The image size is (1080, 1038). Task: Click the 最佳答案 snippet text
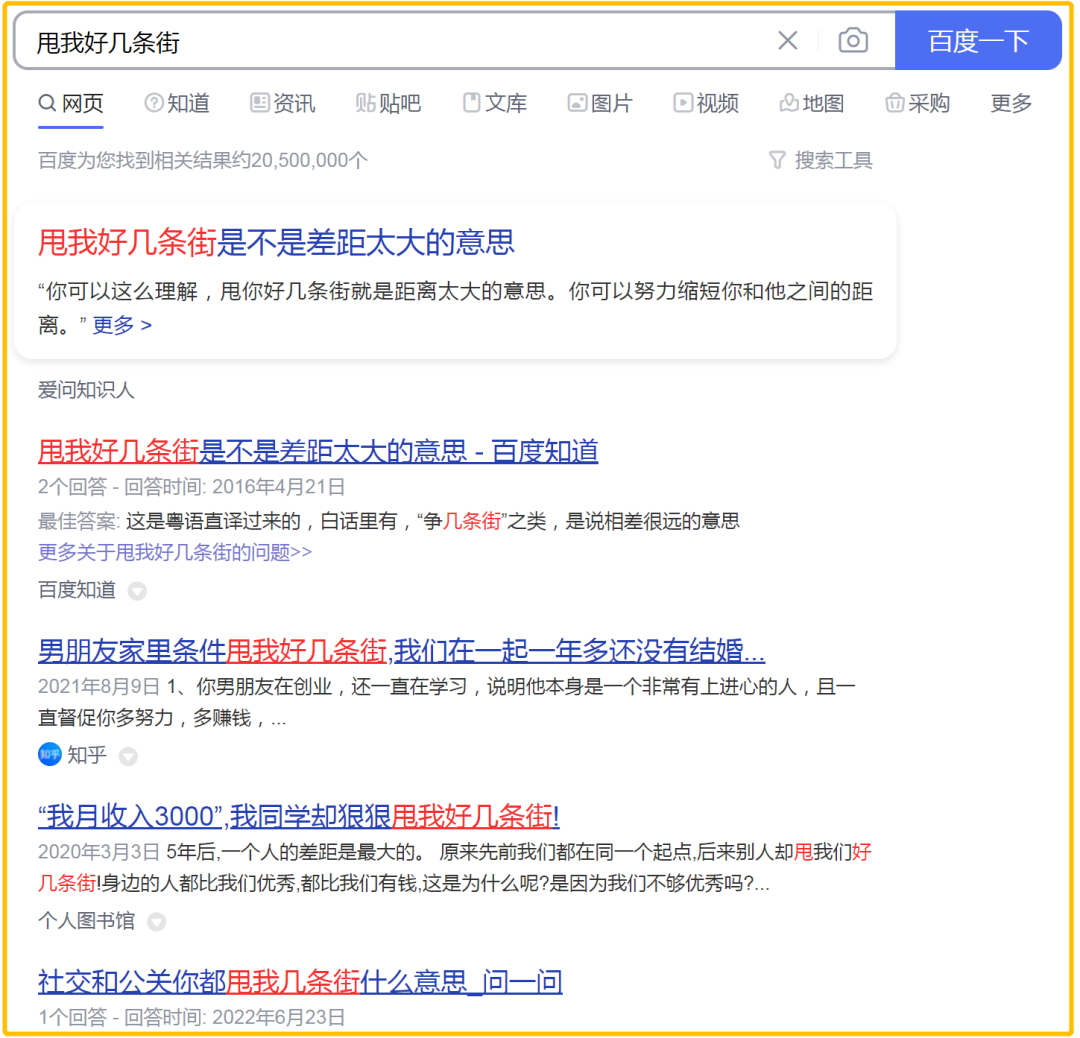click(389, 521)
